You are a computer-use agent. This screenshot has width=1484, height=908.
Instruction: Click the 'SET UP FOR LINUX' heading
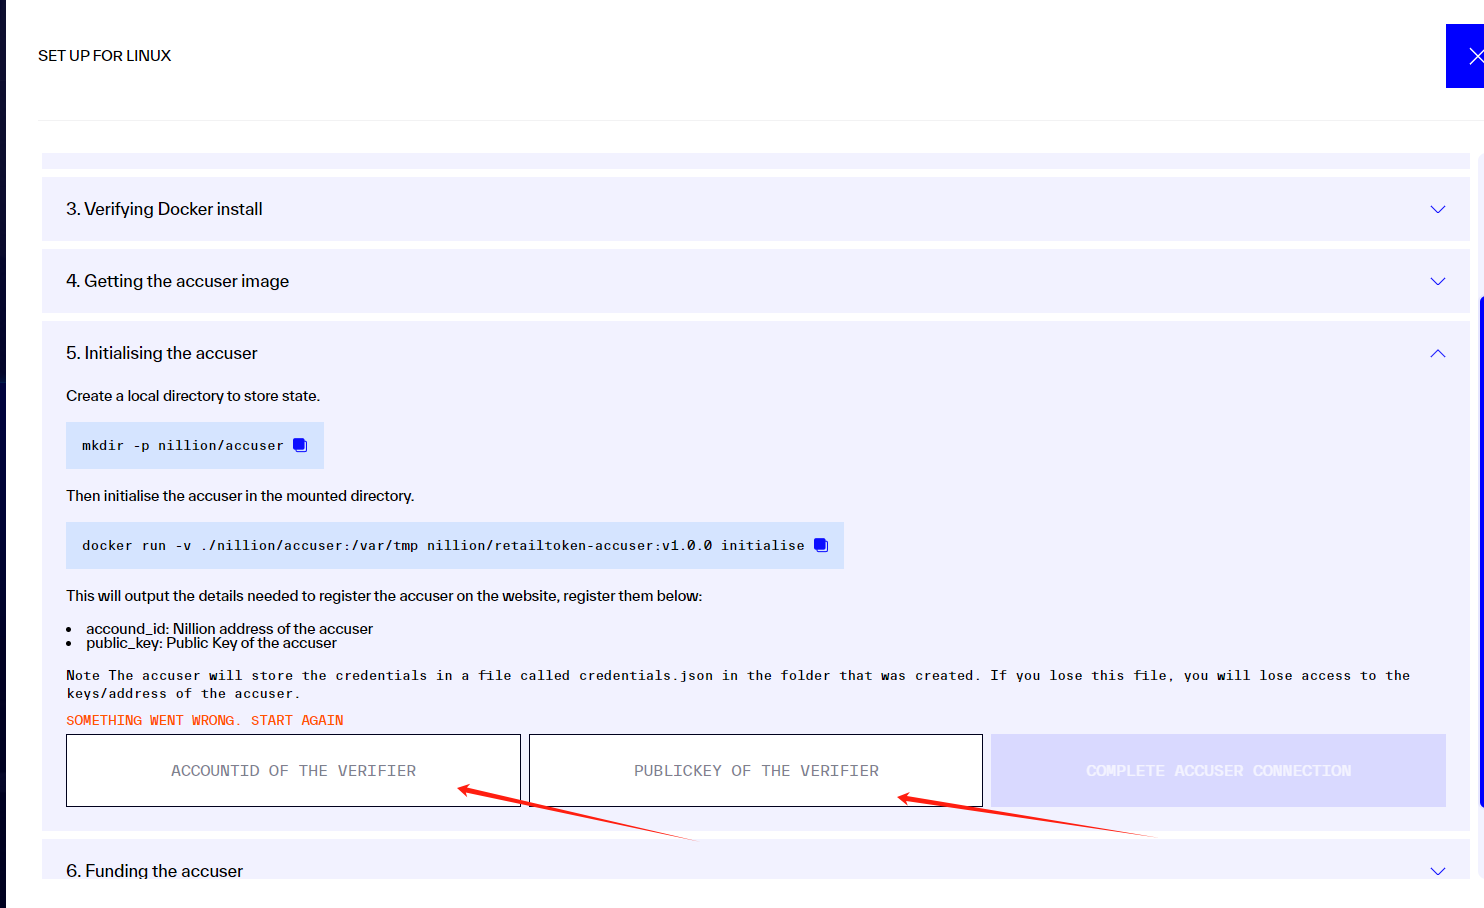click(104, 56)
